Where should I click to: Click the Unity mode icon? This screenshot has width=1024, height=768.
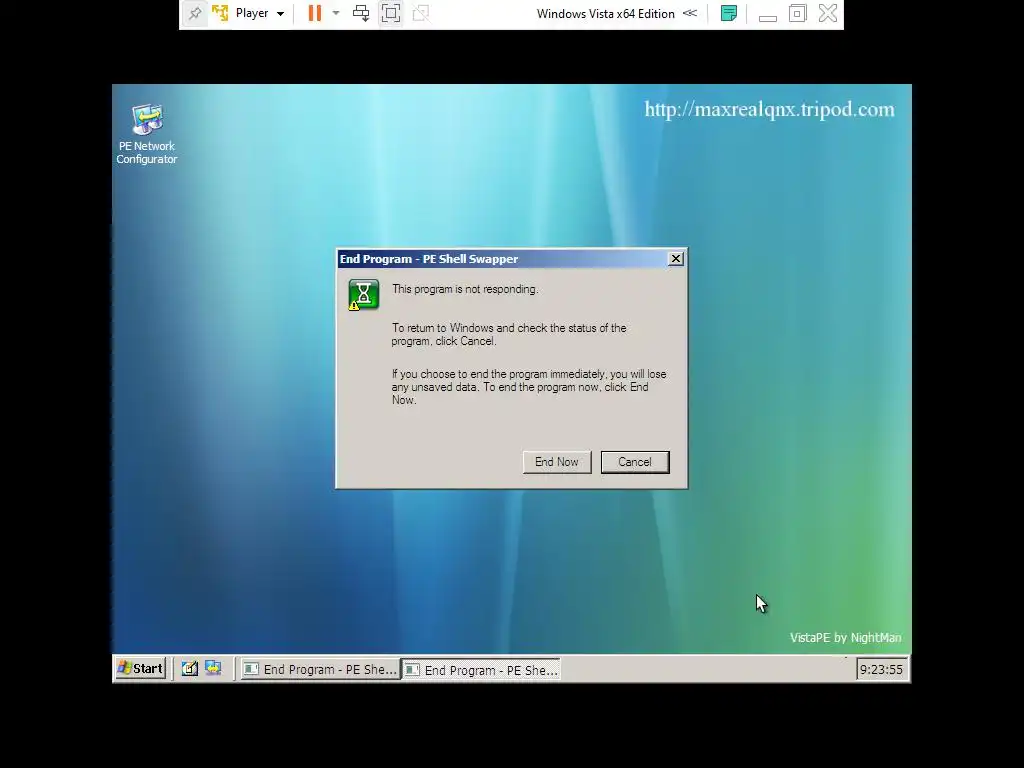pyautogui.click(x=421, y=13)
